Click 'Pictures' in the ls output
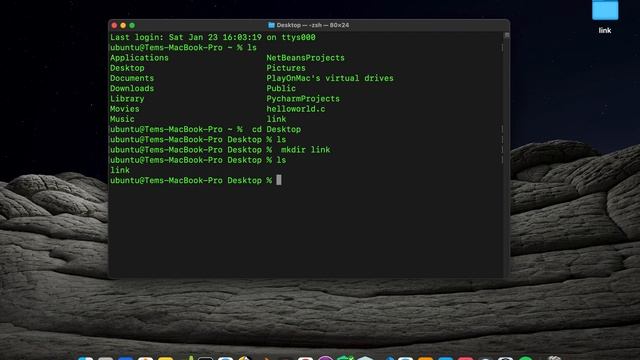The height and width of the screenshot is (360, 640). (286, 68)
